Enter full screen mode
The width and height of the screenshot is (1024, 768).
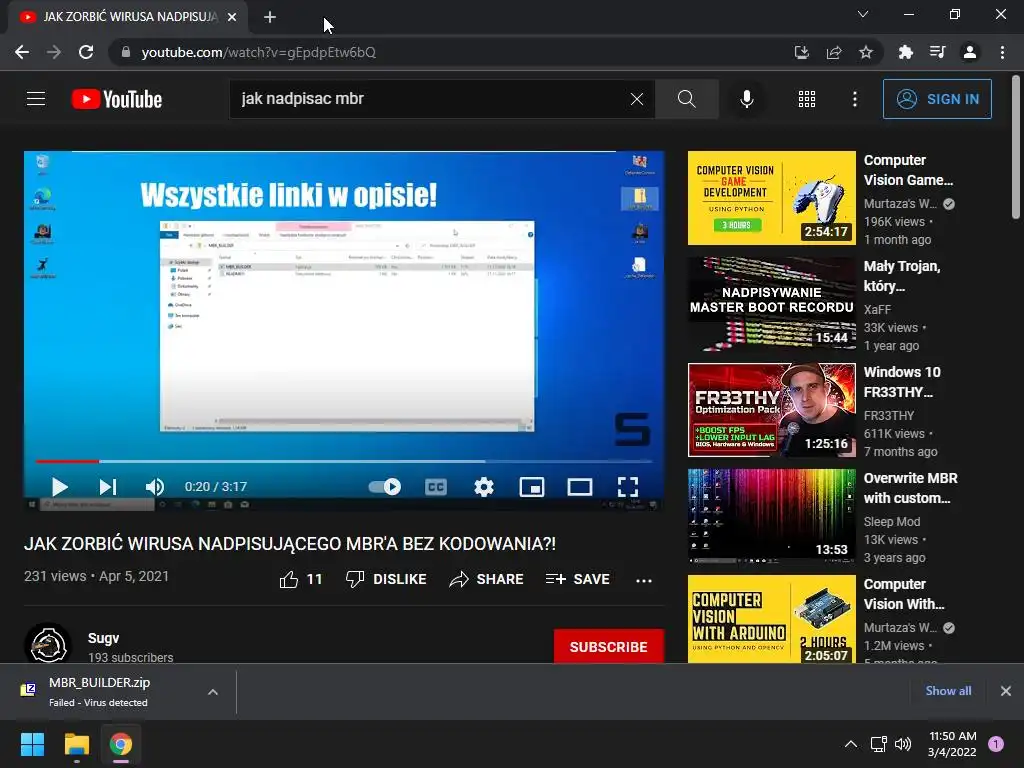pos(628,487)
